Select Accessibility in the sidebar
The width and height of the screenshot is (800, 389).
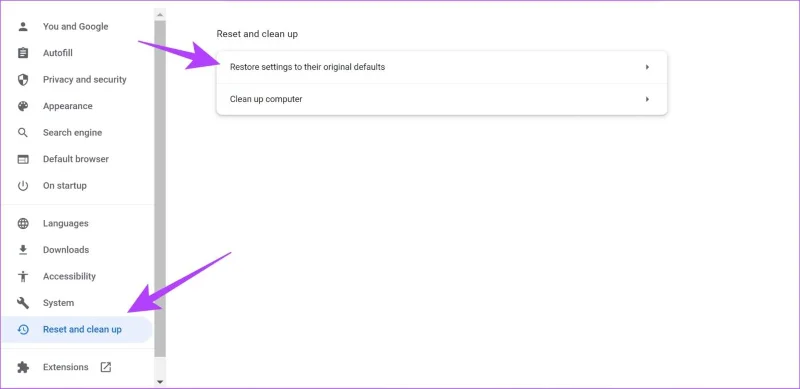point(69,277)
